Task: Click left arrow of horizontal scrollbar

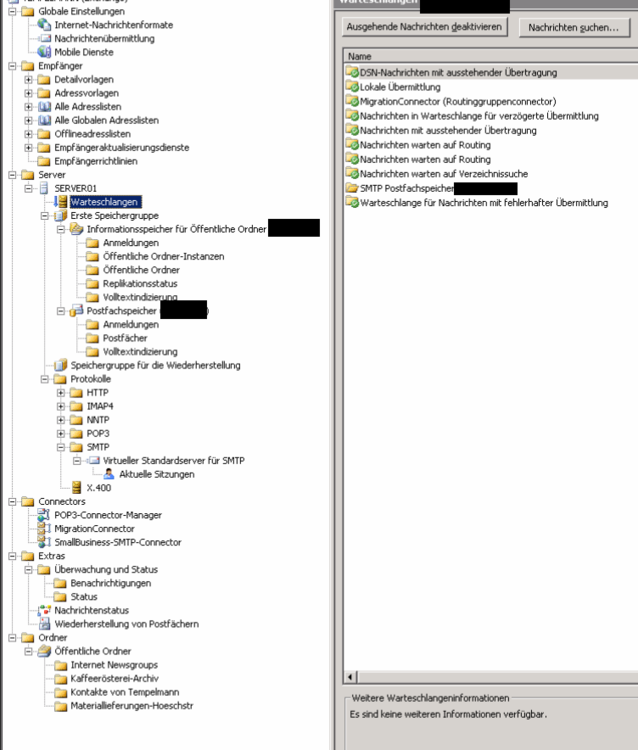Action: [x=350, y=677]
